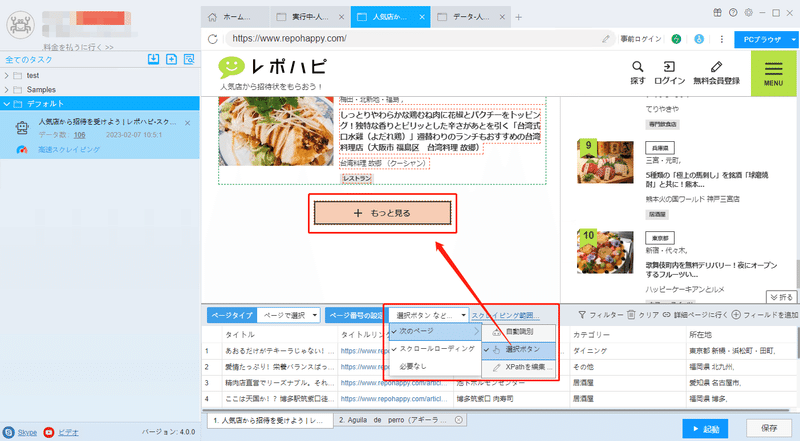This screenshot has height=441, width=800.
Task: Select XPathを編集 in the submenu
Action: (x=519, y=367)
